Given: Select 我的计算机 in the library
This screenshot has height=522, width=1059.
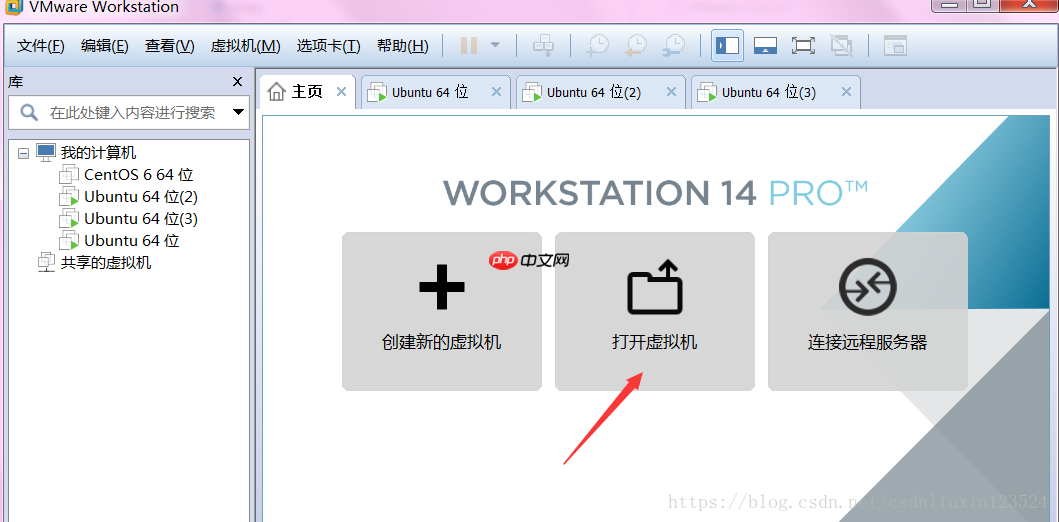Looking at the screenshot, I should [x=99, y=153].
